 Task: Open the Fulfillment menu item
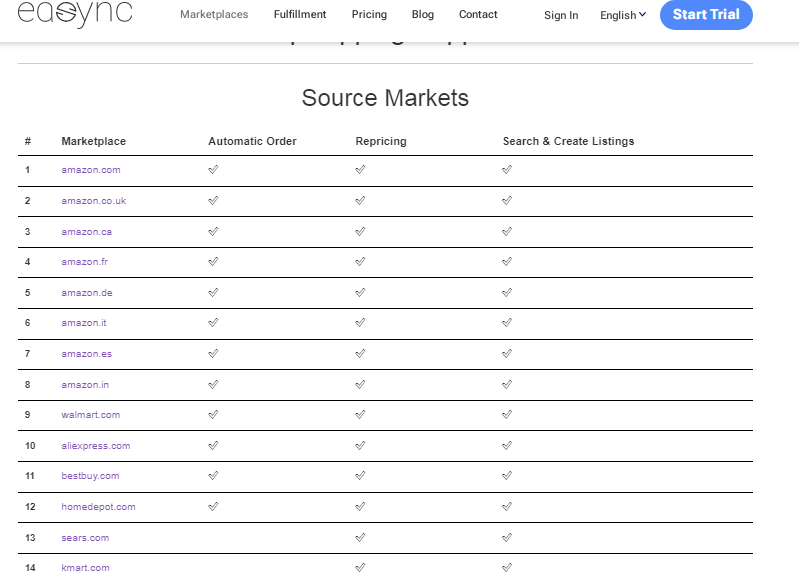coord(300,14)
